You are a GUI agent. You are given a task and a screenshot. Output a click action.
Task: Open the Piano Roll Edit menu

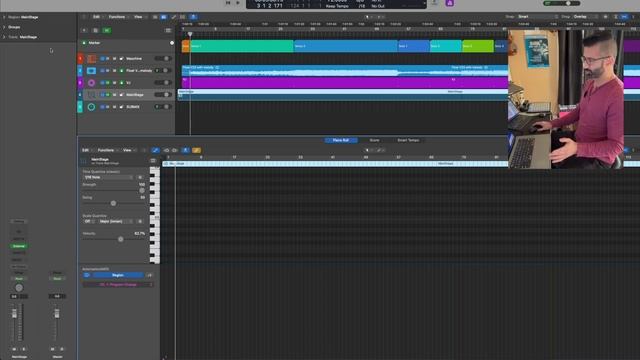(85, 150)
